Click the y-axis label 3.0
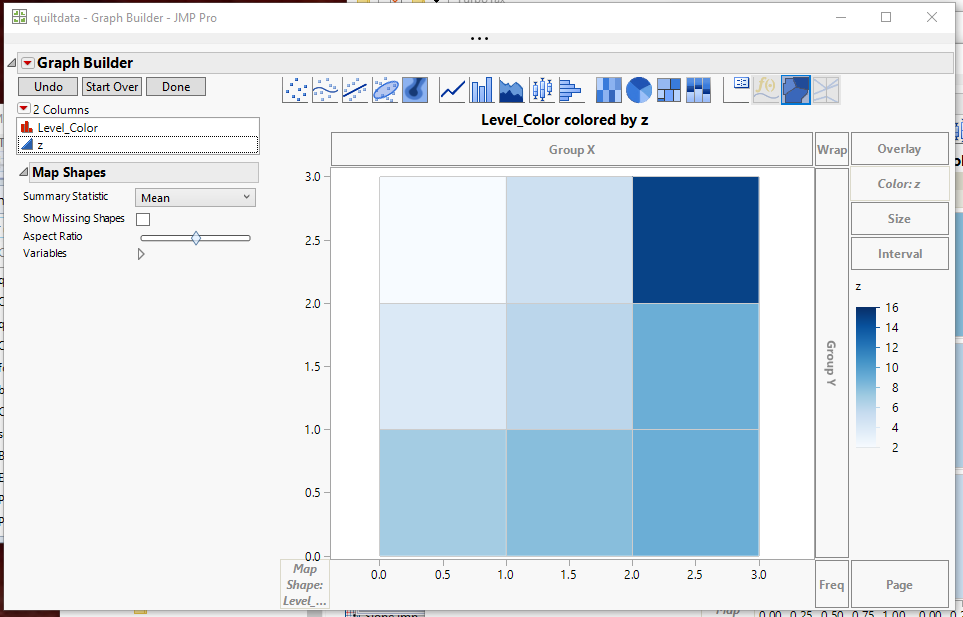This screenshot has height=617, width=963. [x=313, y=177]
